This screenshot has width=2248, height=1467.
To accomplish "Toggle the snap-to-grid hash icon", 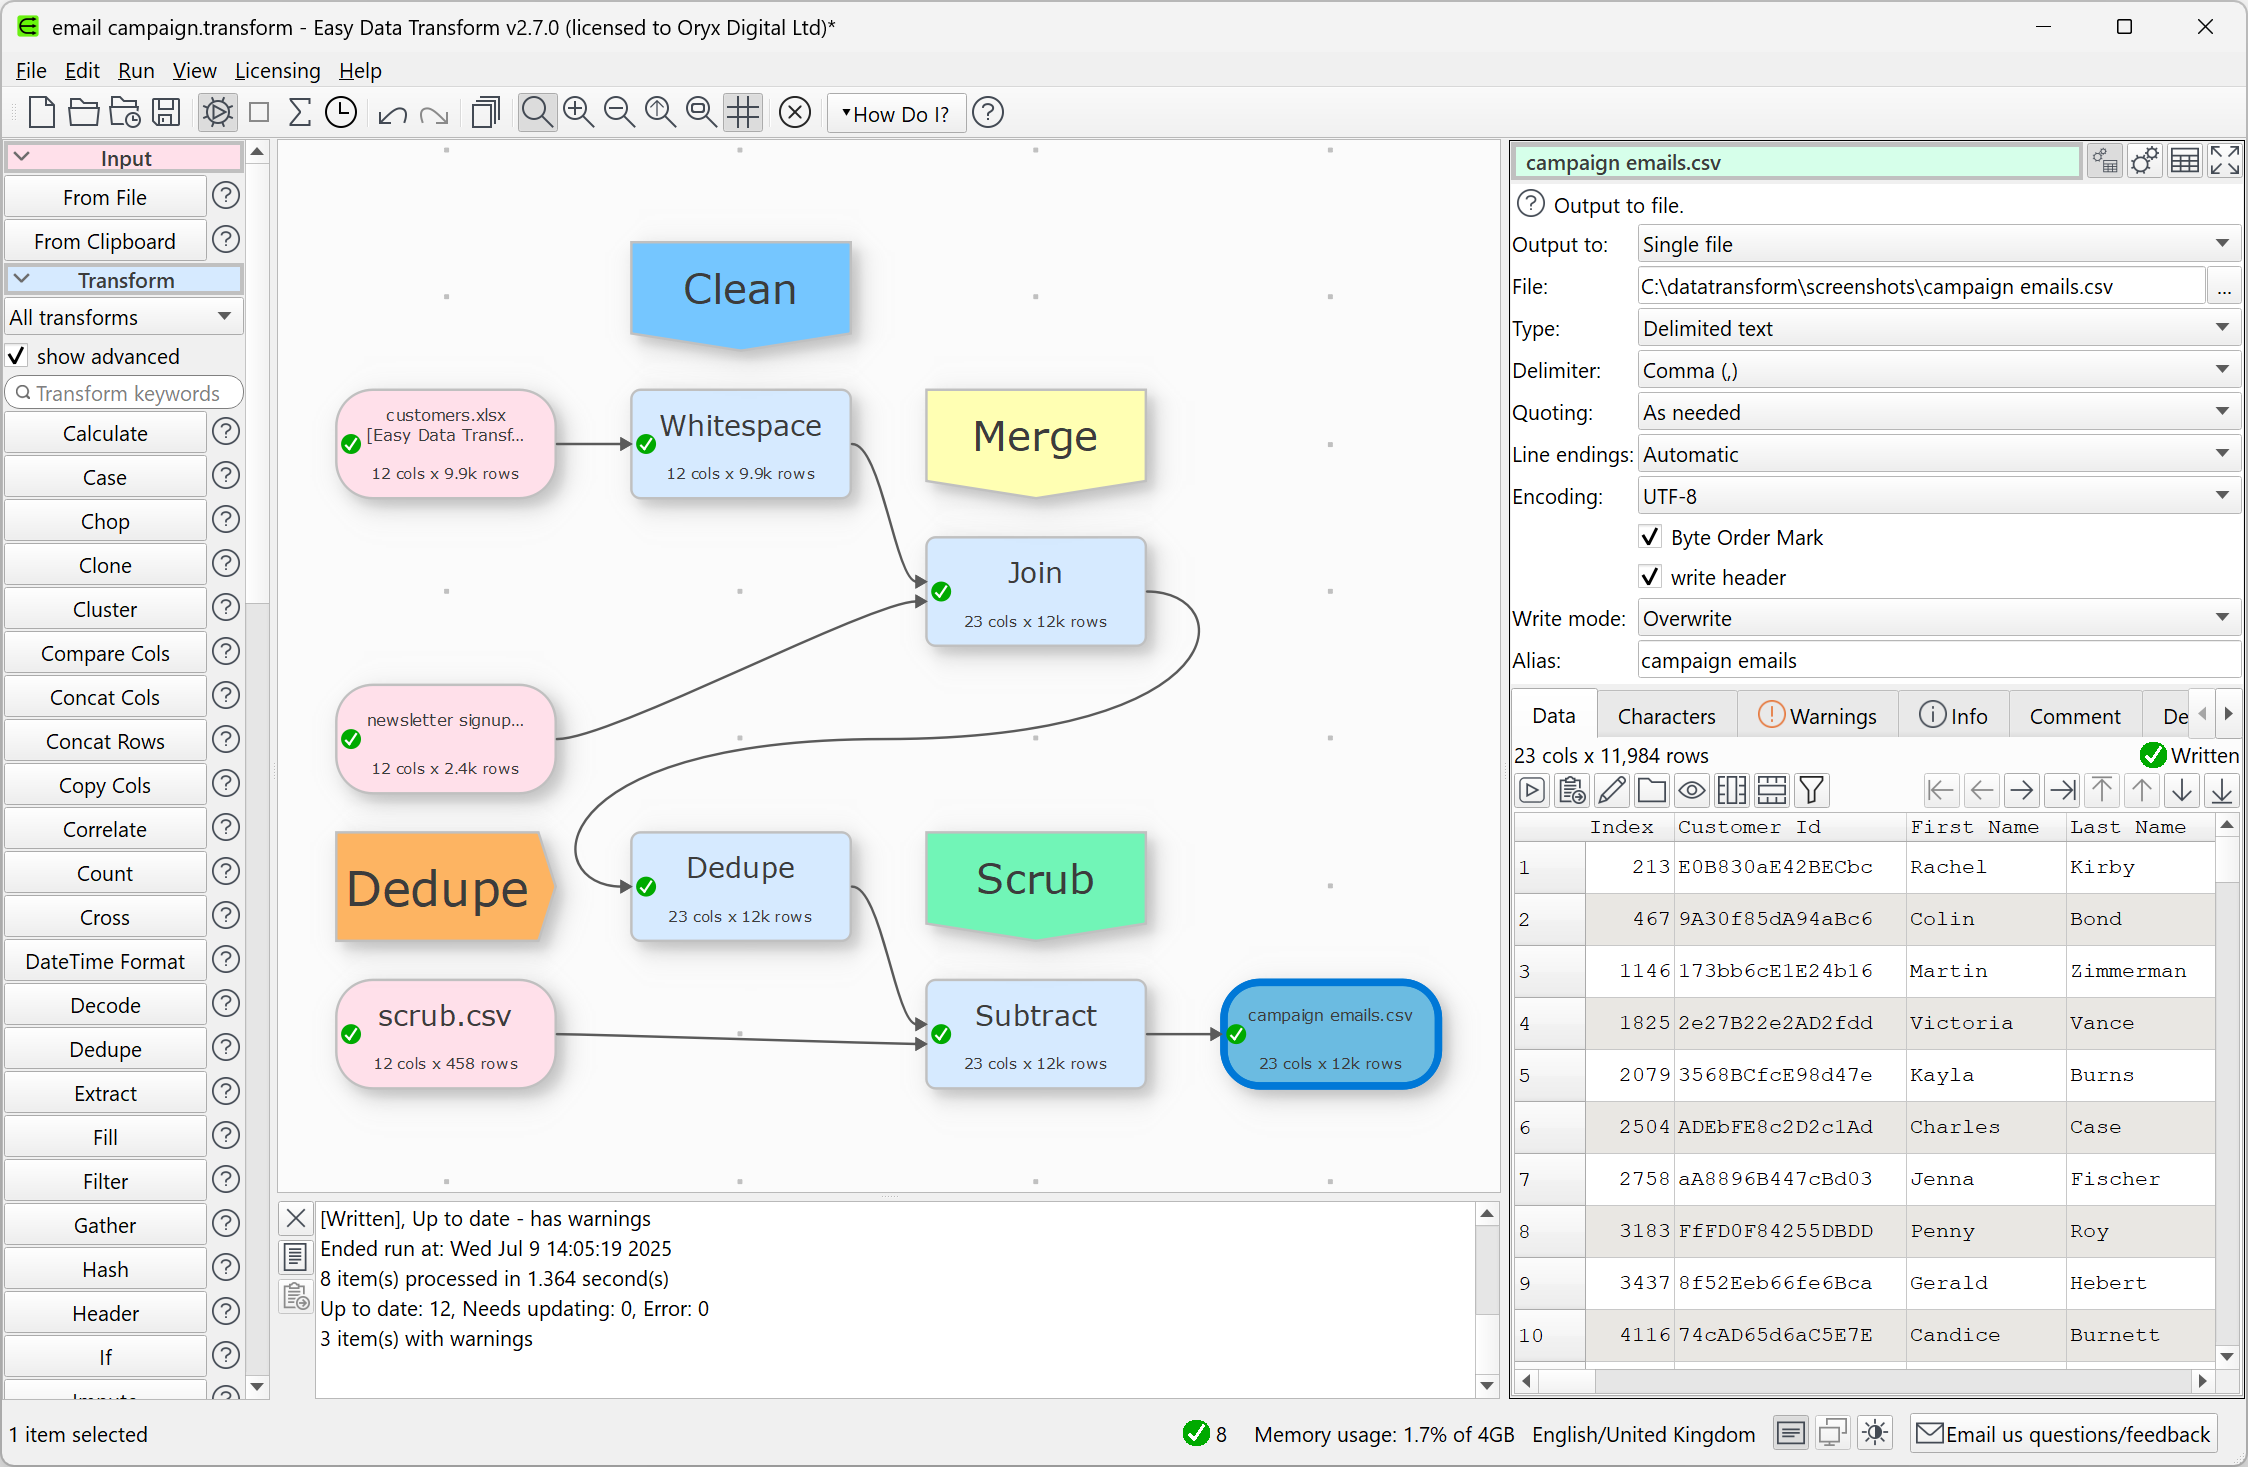I will click(x=743, y=113).
